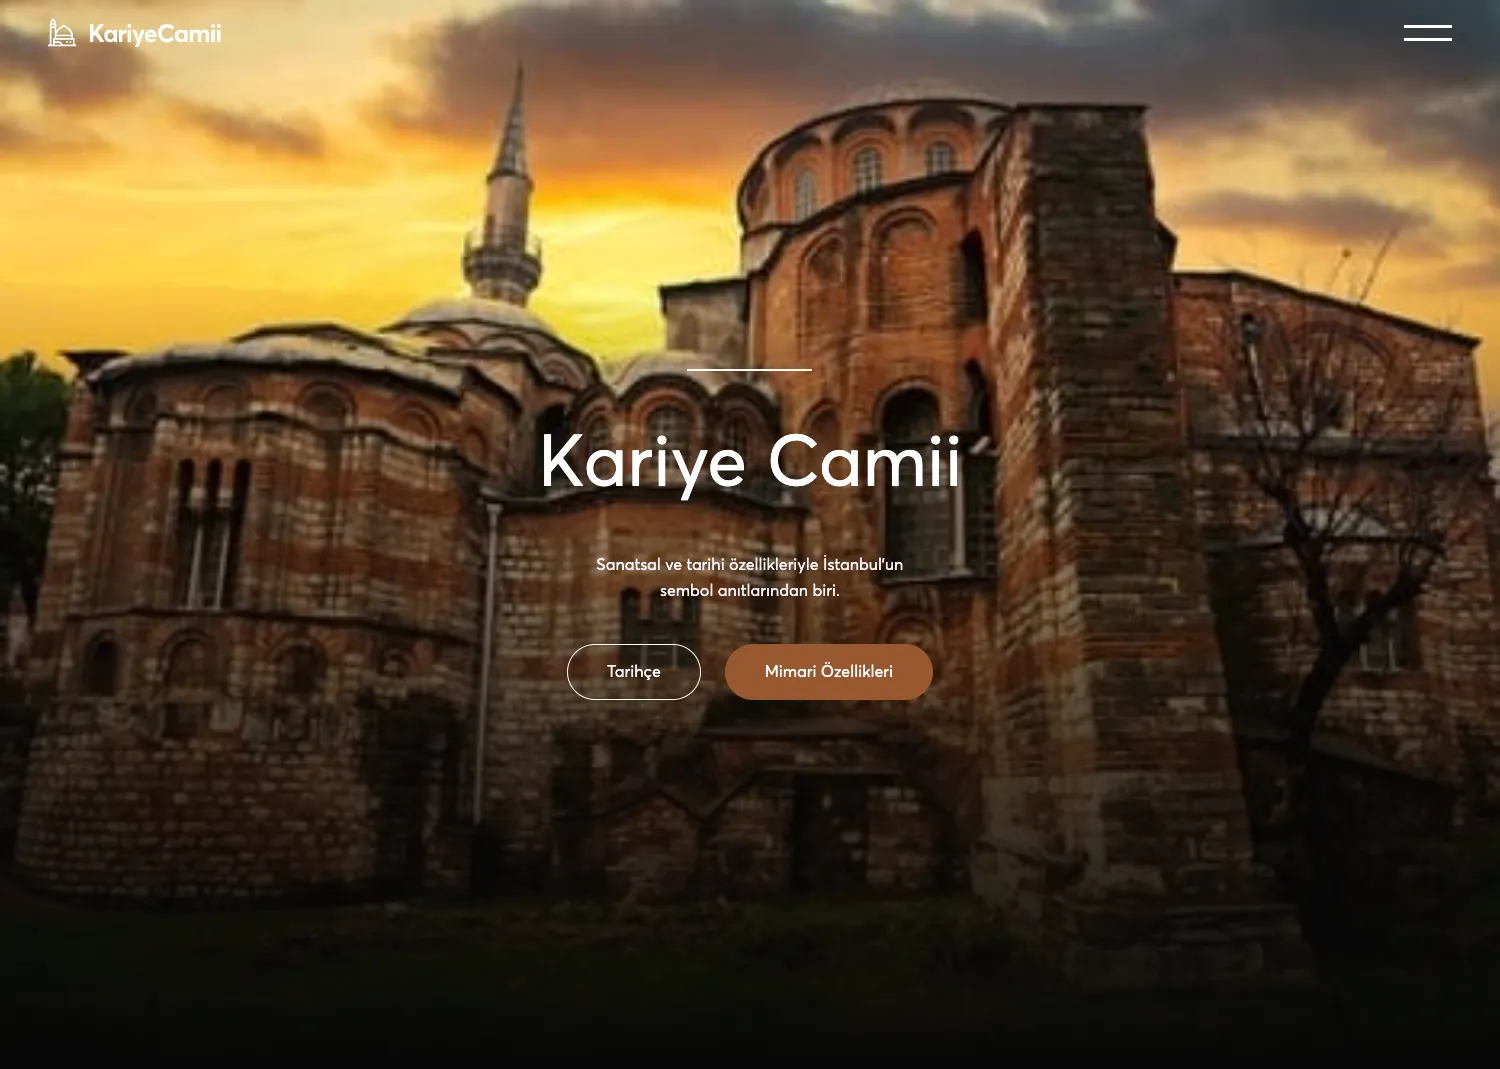Image resolution: width=1500 pixels, height=1069 pixels.
Task: Click the KariyeCamii site name link
Action: (155, 34)
